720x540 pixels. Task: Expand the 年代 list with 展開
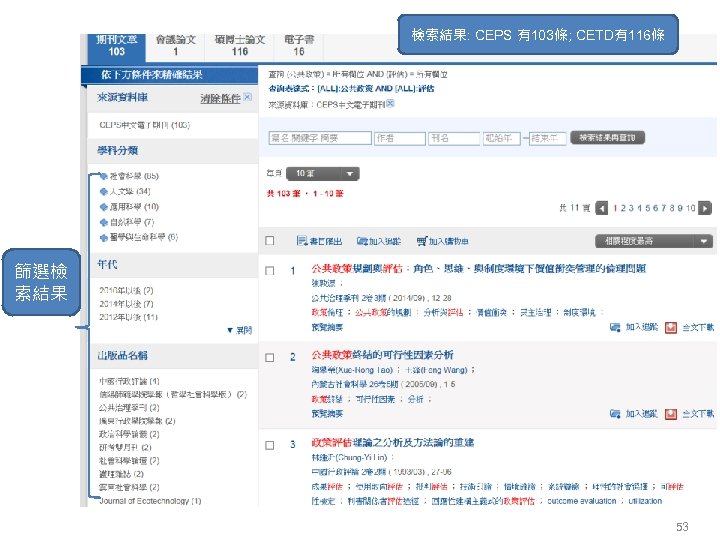coord(240,330)
